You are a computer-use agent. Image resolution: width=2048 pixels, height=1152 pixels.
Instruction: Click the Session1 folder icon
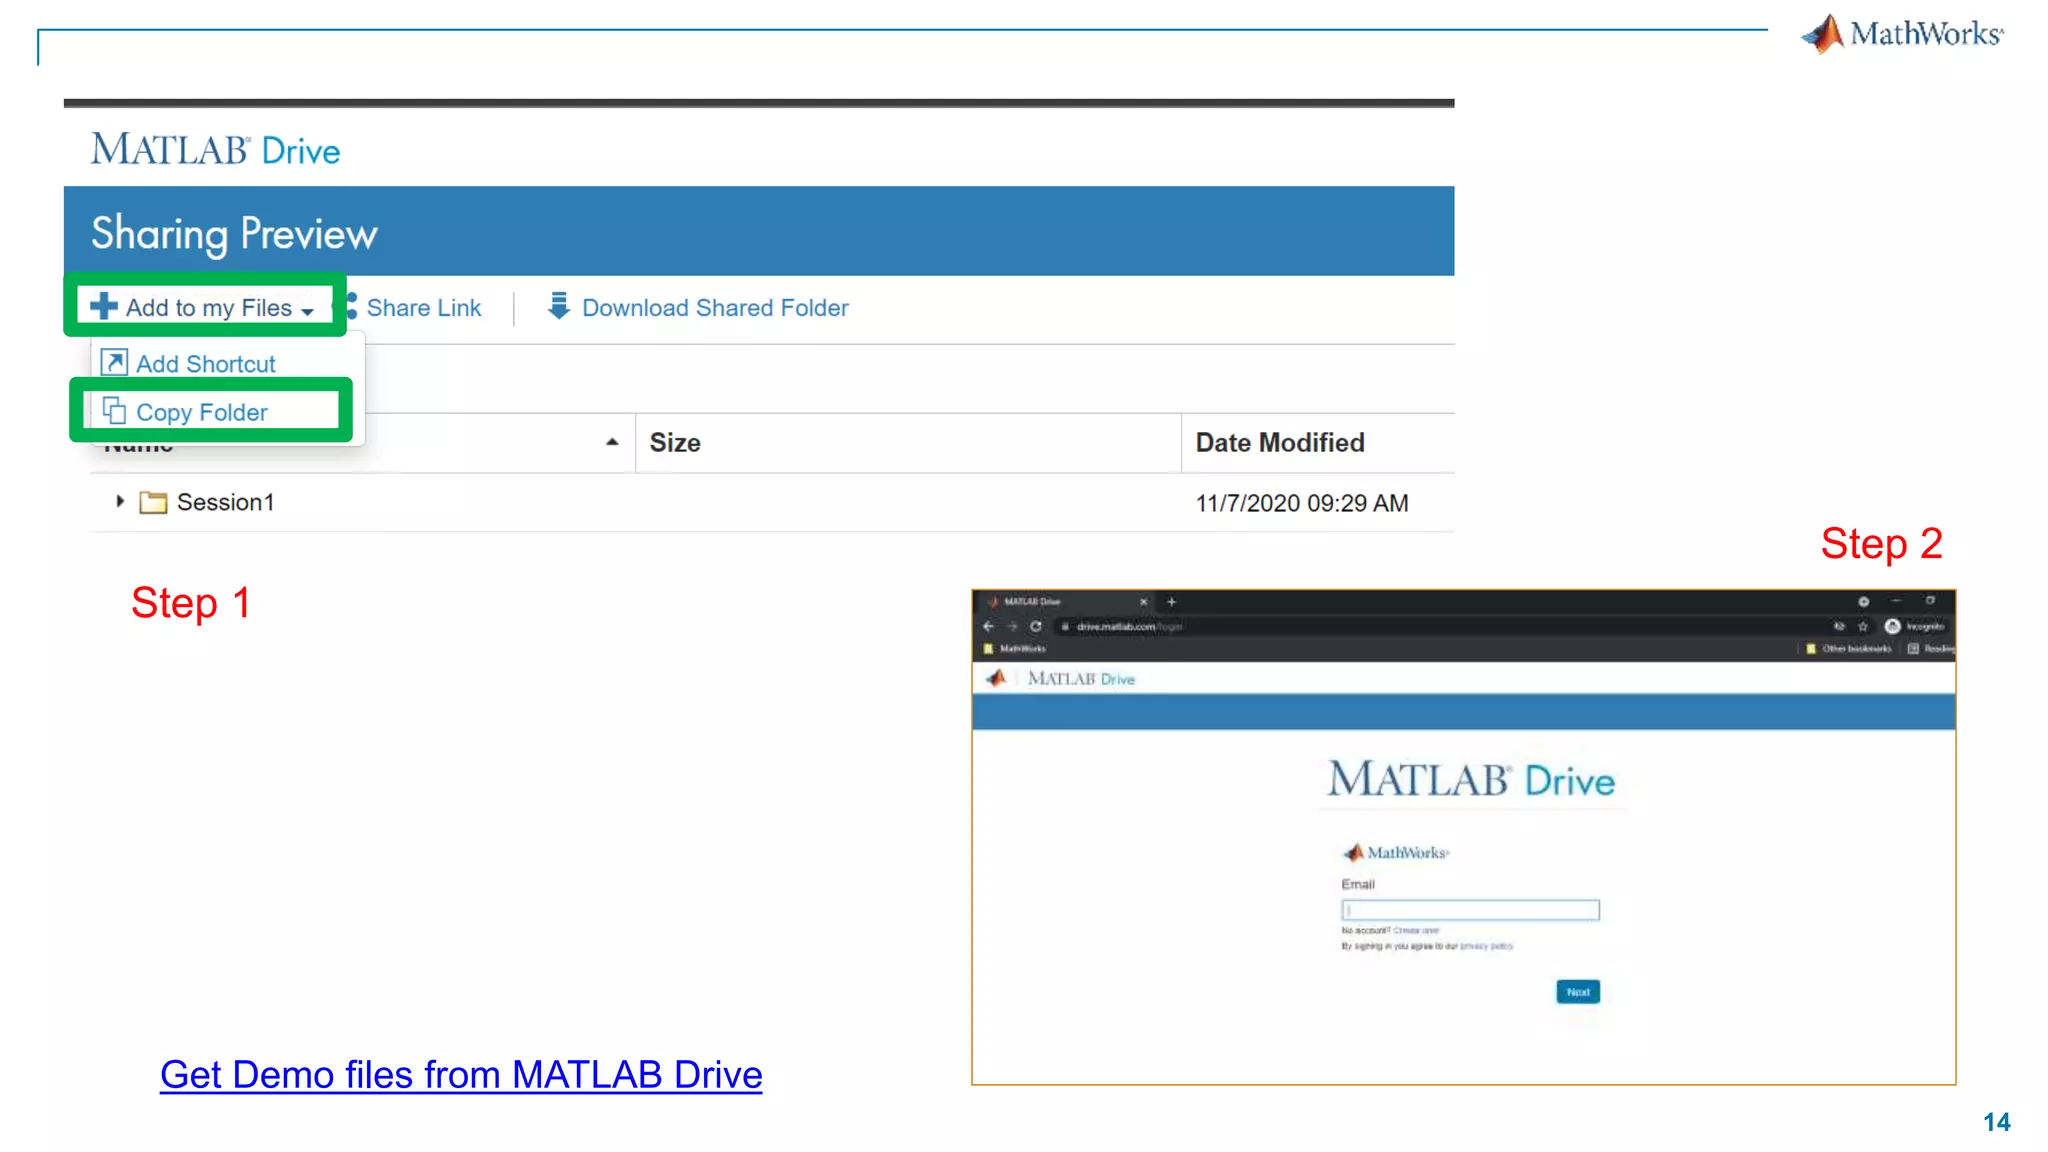153,502
